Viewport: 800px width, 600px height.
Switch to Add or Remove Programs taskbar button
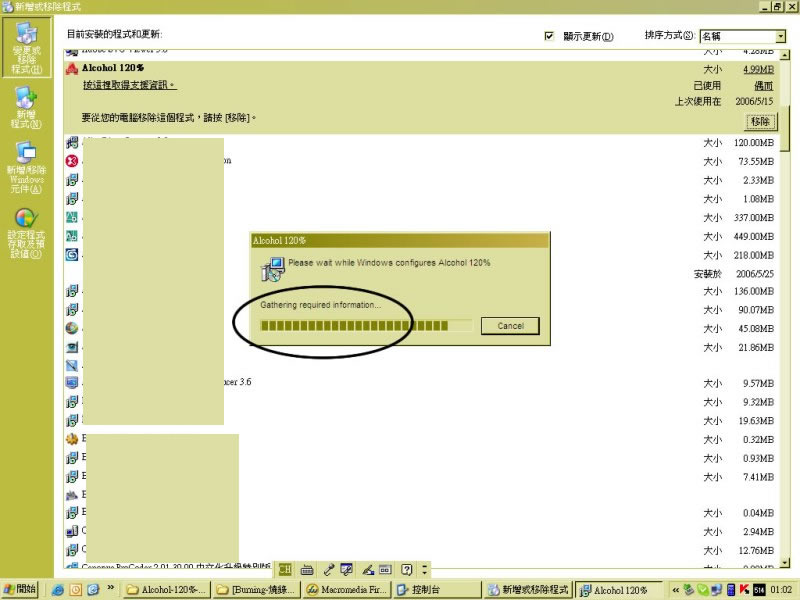[529, 590]
